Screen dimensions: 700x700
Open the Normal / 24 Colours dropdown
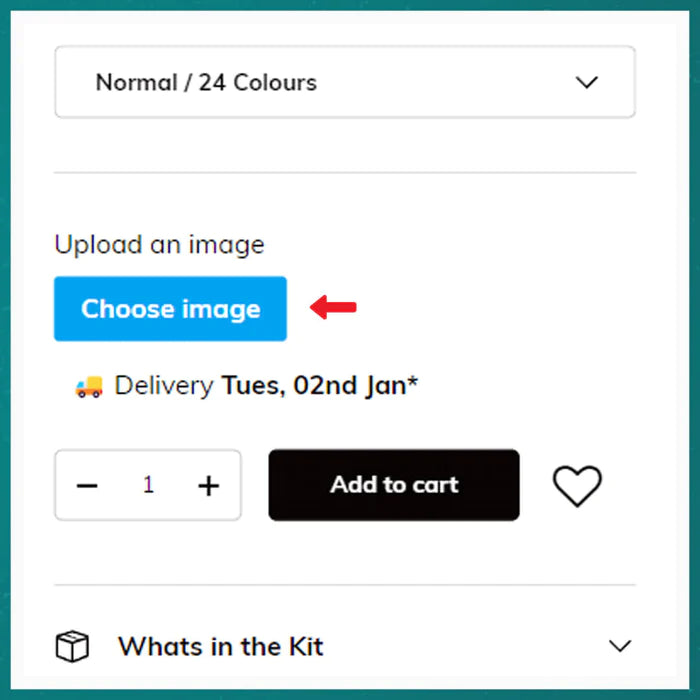pos(344,82)
